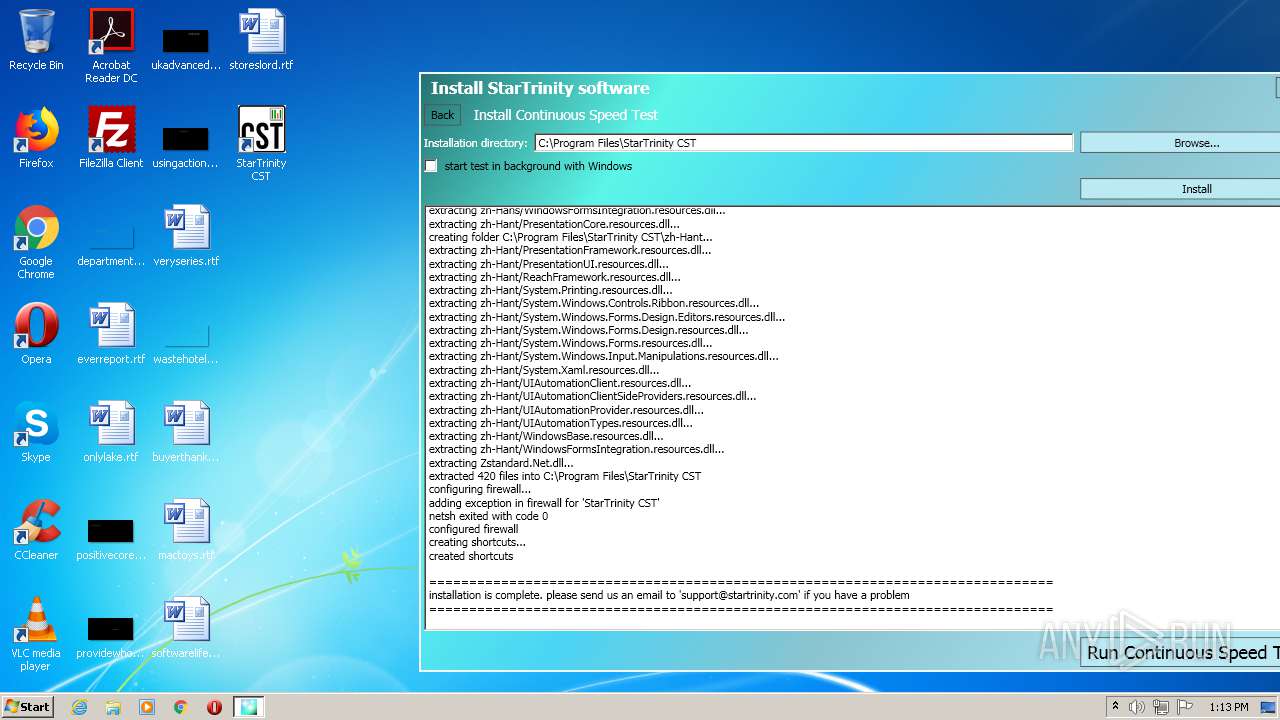Open Action Center flag icon

click(1184, 707)
